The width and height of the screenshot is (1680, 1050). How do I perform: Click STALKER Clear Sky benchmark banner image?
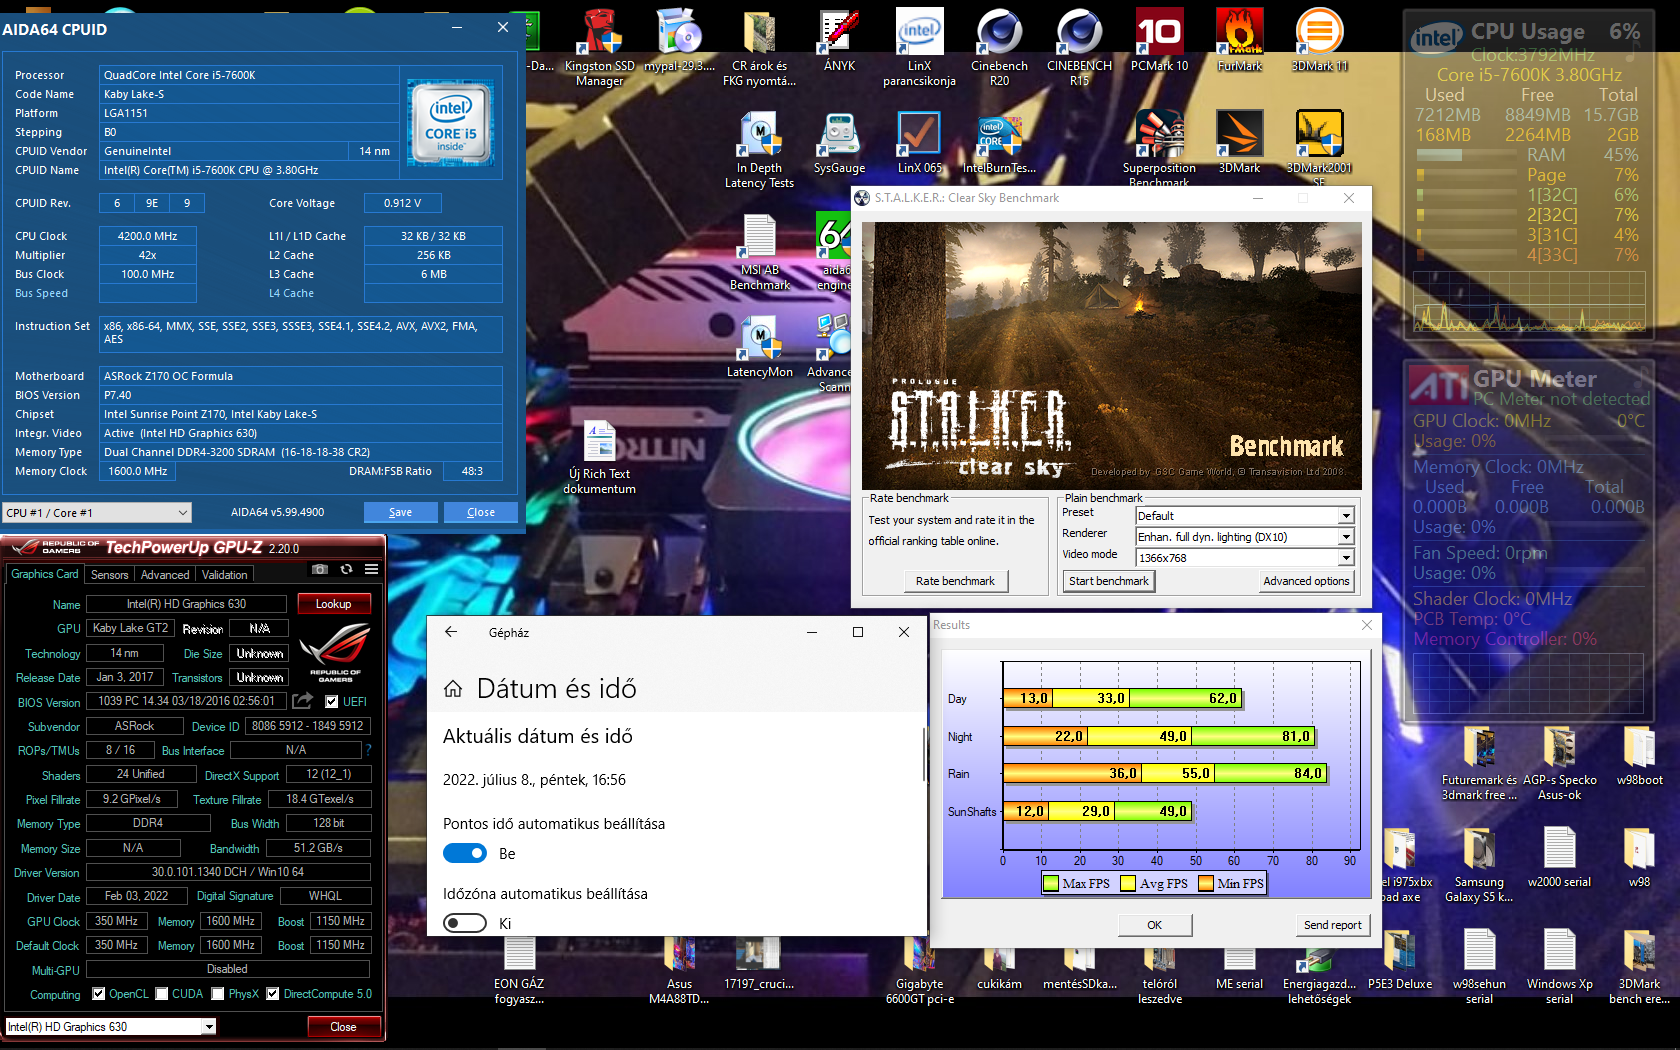[x=1111, y=355]
